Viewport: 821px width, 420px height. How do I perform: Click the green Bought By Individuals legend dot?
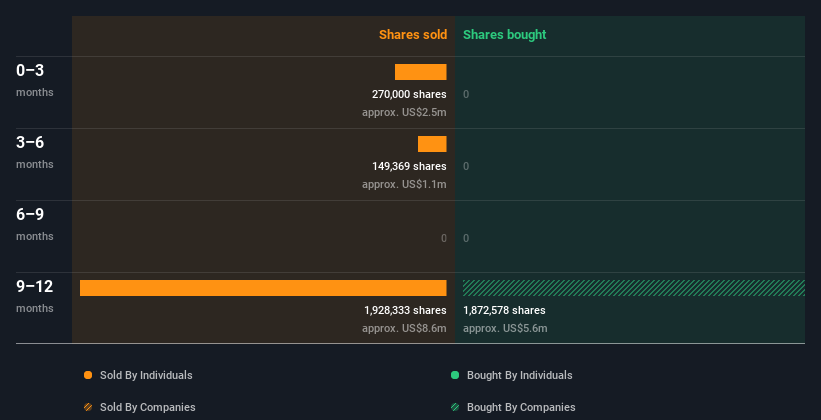click(x=455, y=375)
